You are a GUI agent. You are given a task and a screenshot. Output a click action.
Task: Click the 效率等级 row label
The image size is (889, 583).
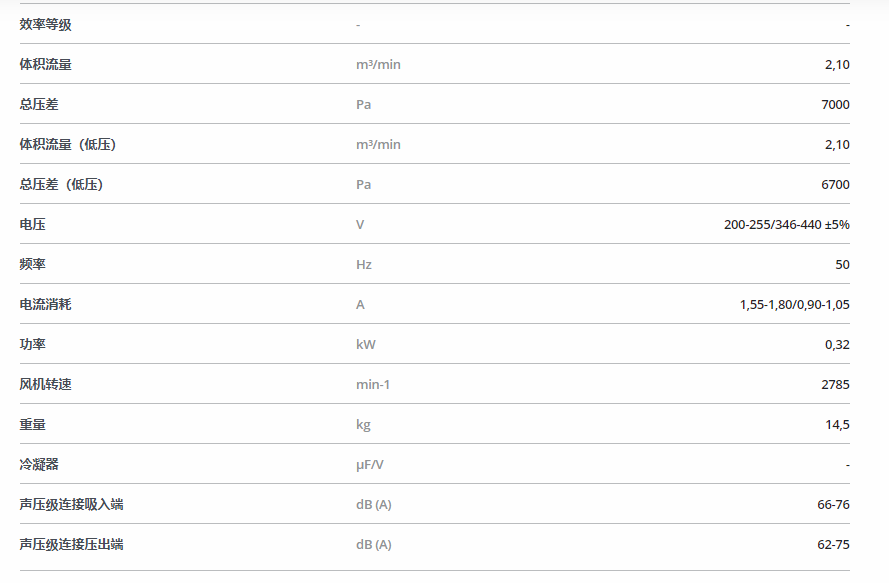(45, 24)
